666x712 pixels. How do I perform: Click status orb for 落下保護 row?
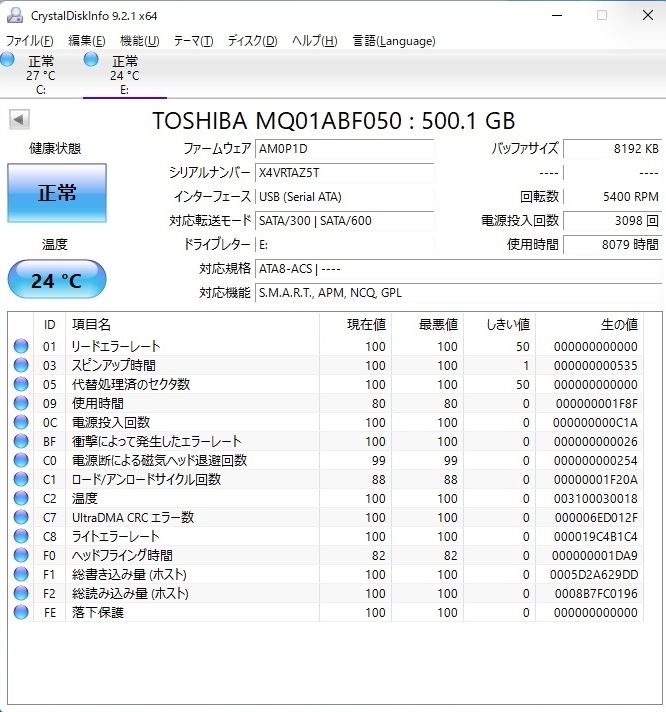pos(21,613)
